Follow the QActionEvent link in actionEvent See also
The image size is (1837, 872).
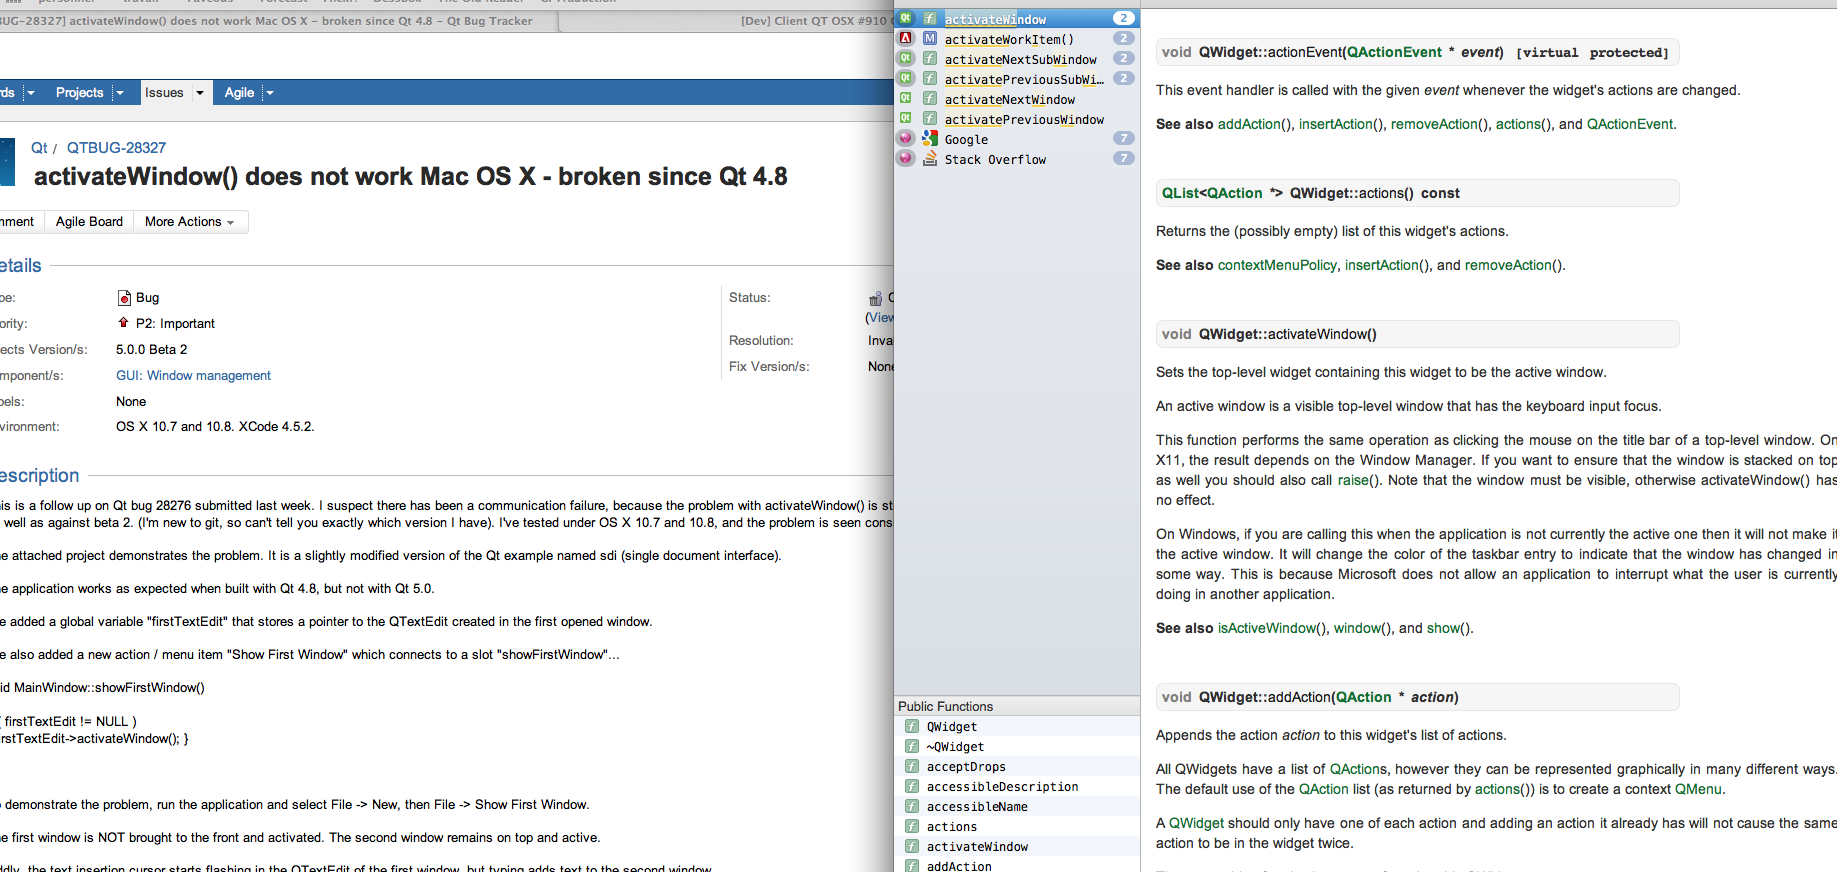[x=1629, y=124]
